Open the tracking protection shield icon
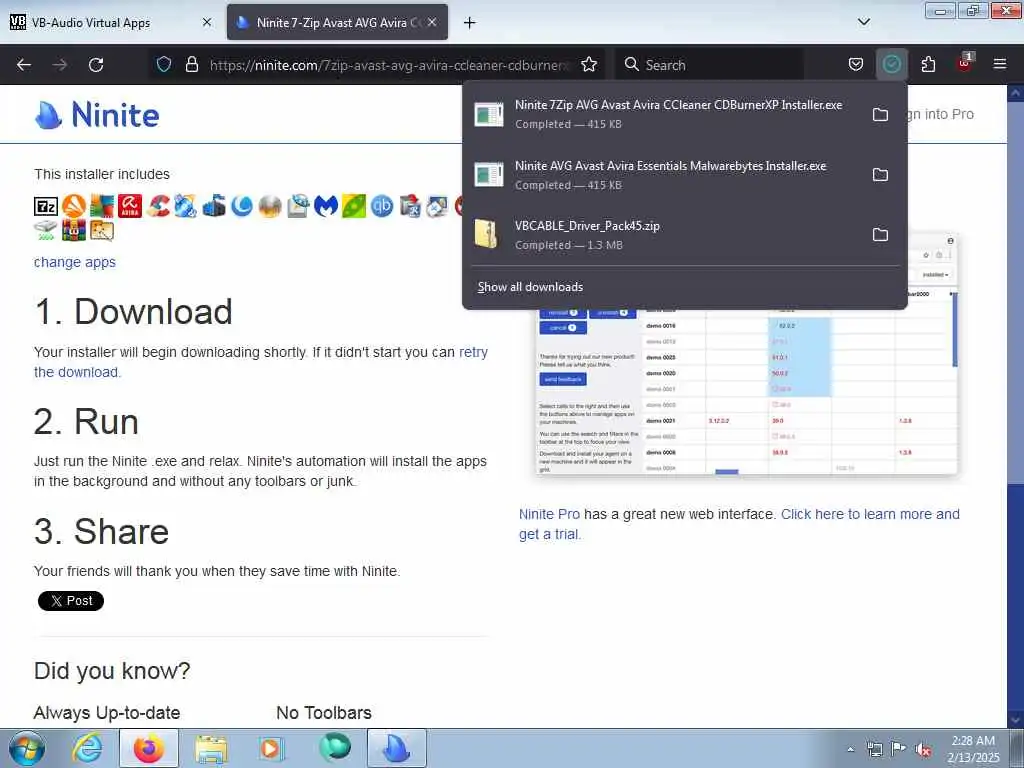Image resolution: width=1024 pixels, height=768 pixels. point(164,64)
